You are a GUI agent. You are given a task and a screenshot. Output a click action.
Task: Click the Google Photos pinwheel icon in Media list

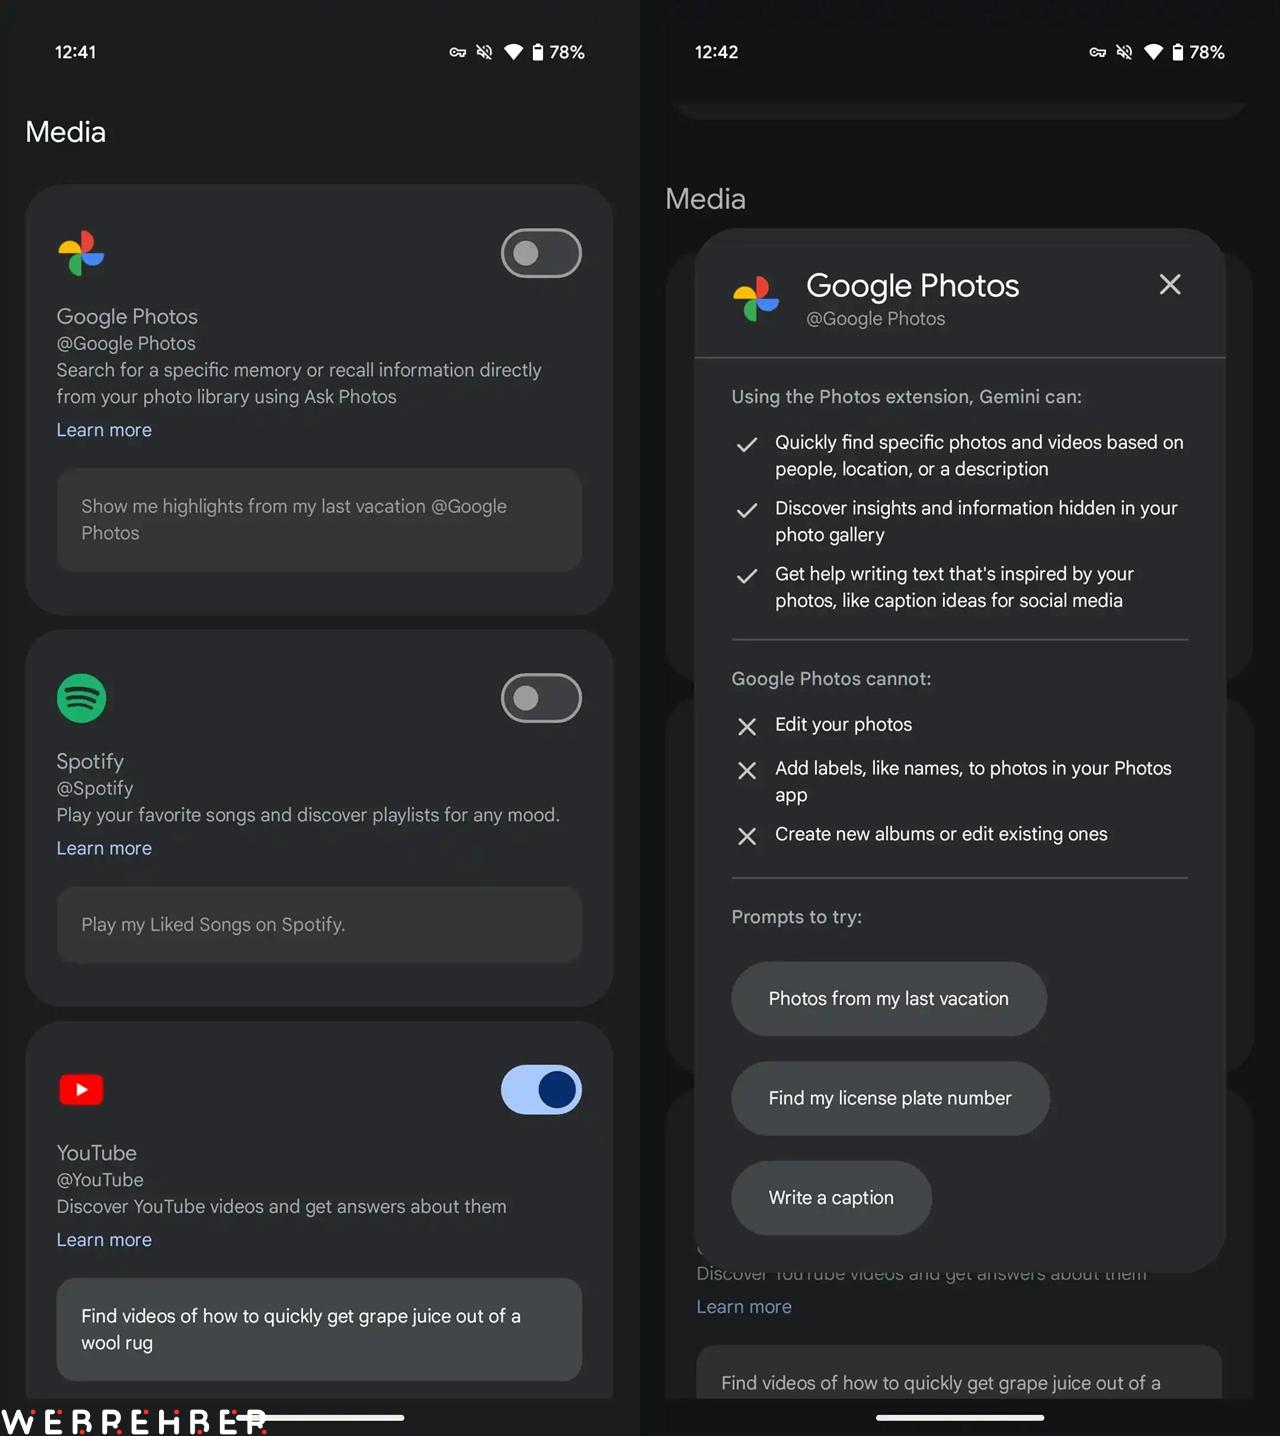tap(81, 254)
